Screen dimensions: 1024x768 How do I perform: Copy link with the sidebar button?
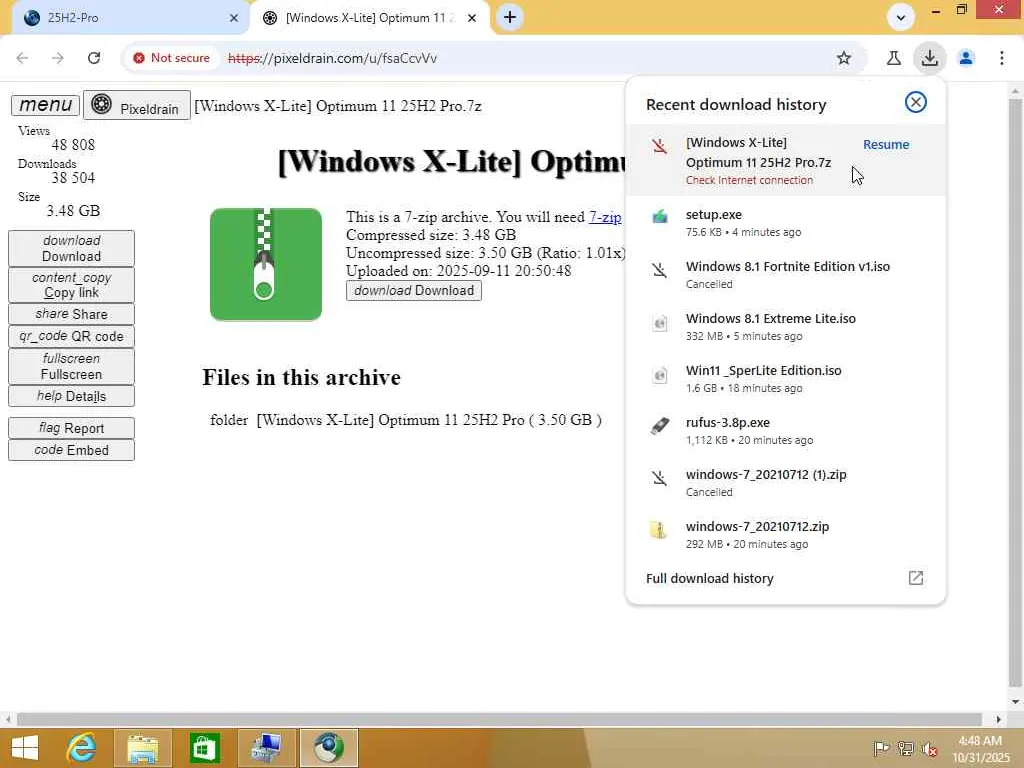71,285
